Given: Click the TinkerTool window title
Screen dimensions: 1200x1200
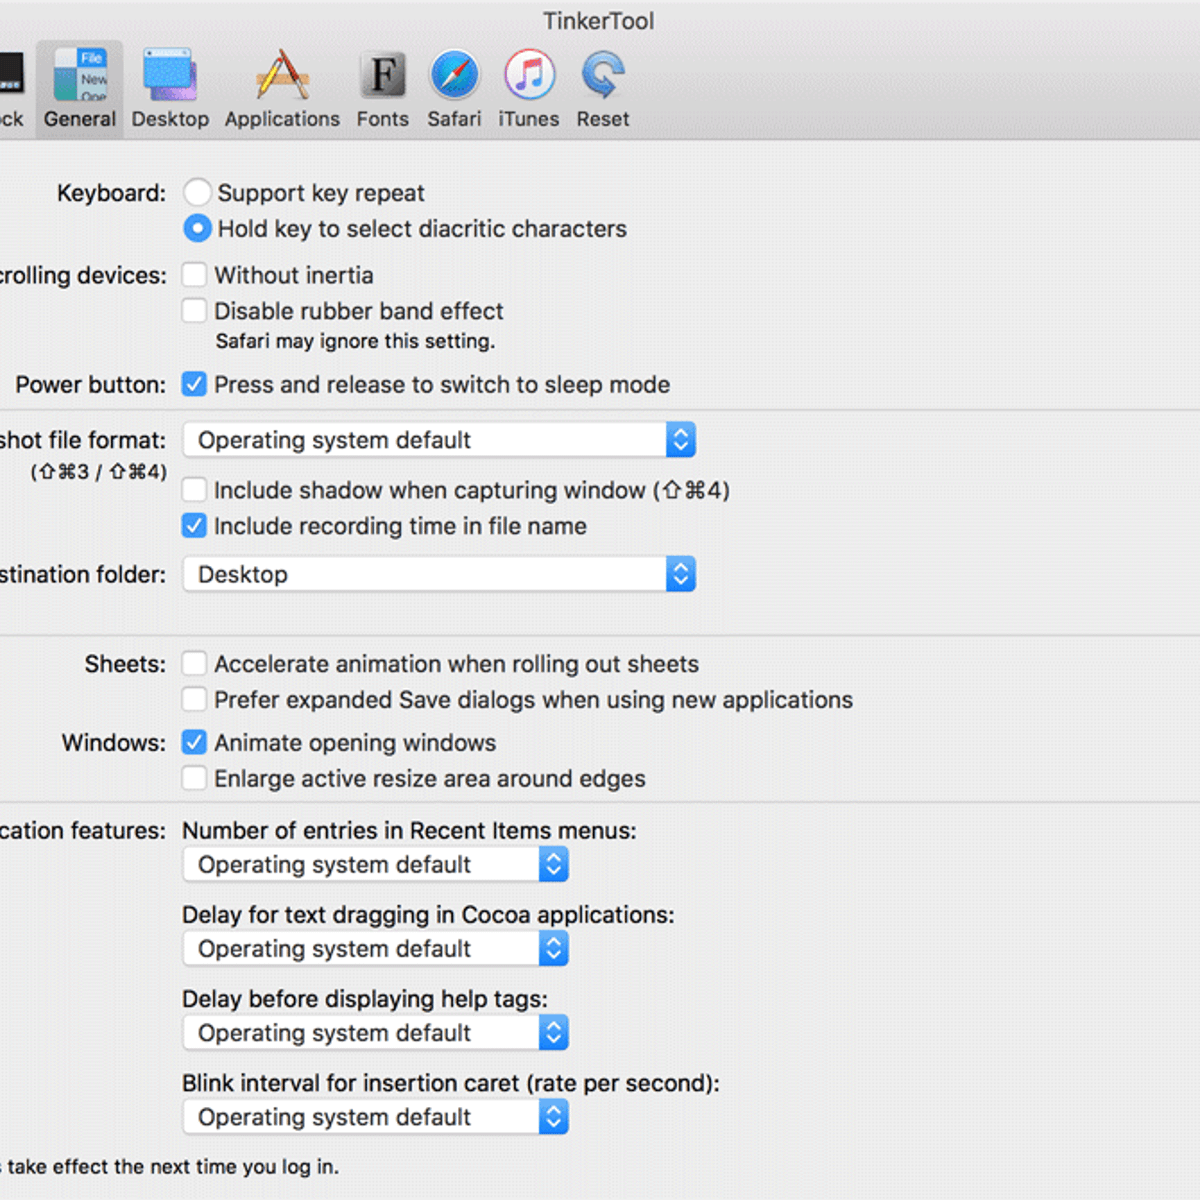Looking at the screenshot, I should pos(599,21).
